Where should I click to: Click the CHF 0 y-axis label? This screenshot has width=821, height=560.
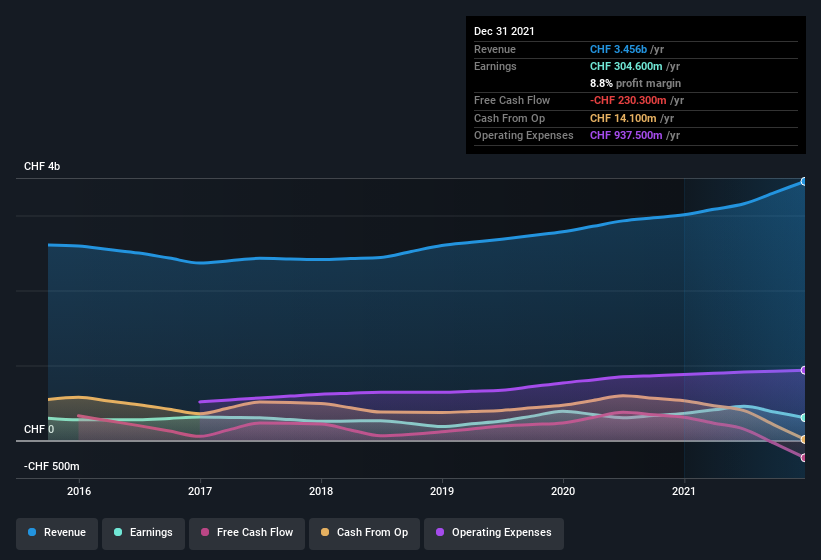[39, 429]
